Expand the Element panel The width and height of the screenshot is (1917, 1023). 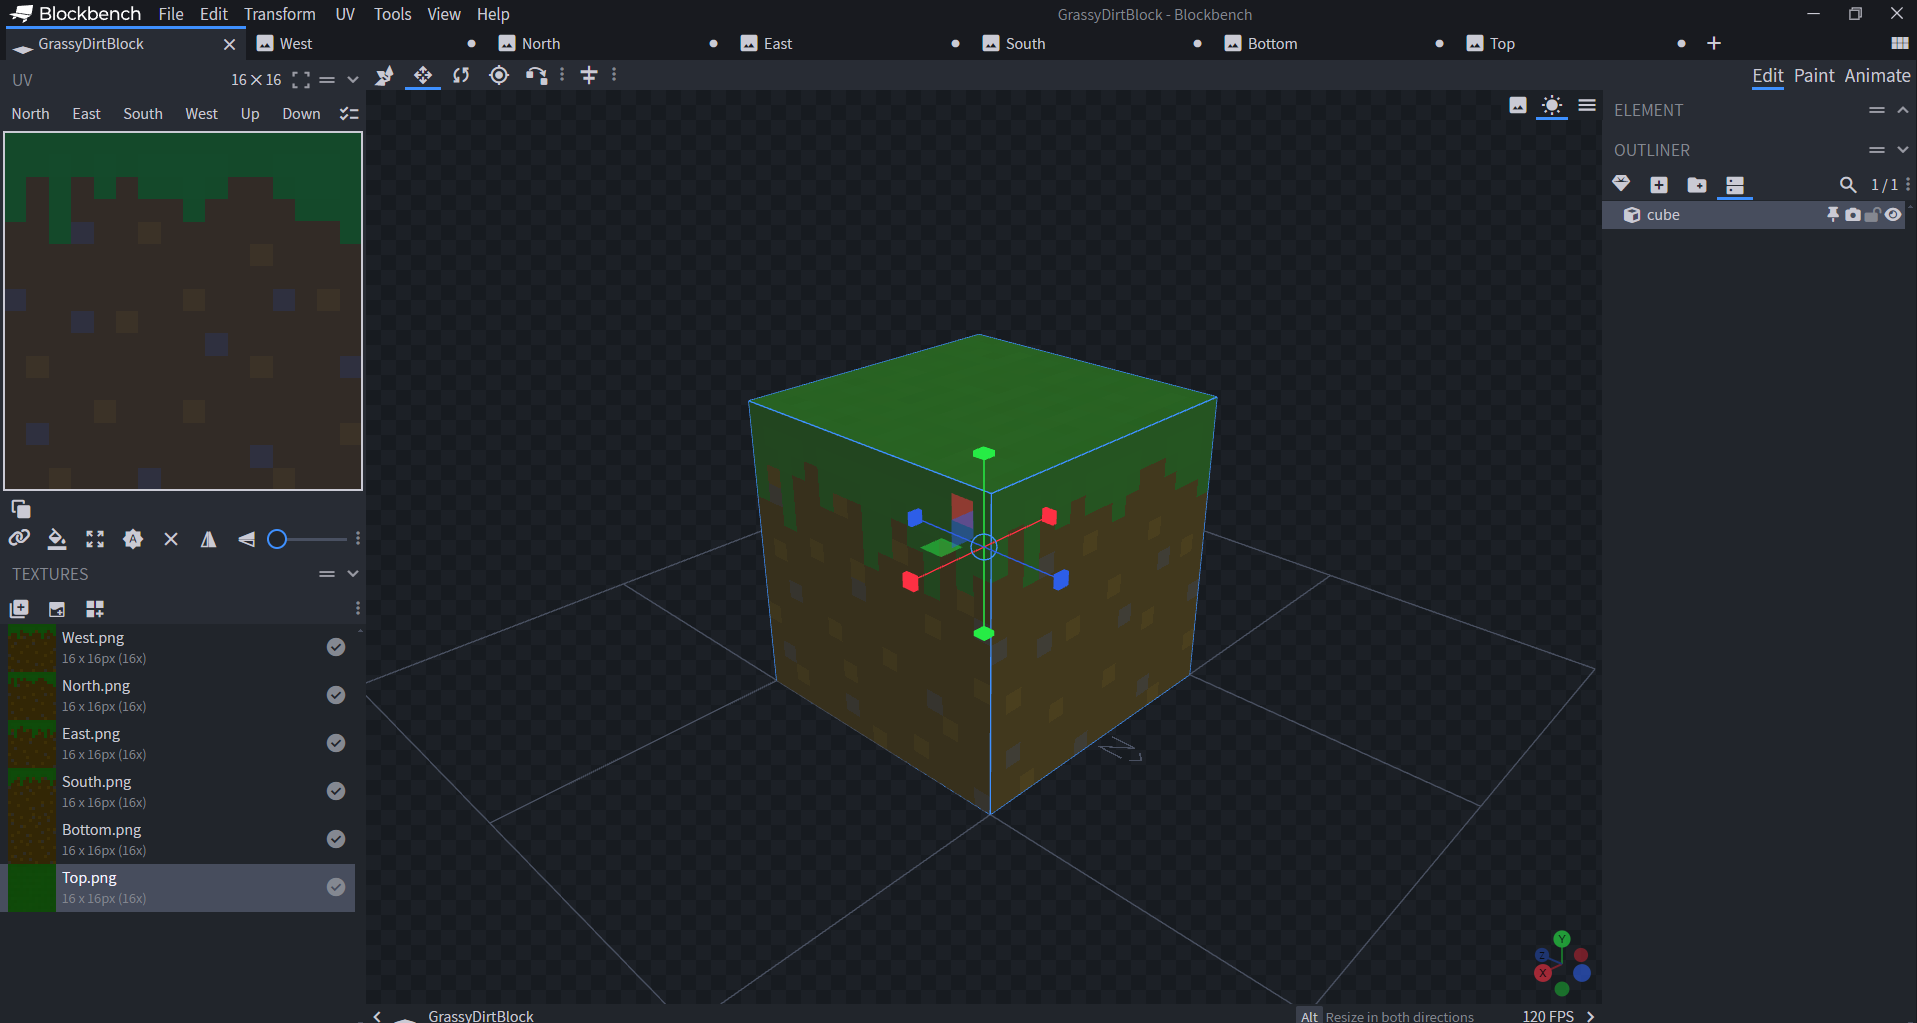[1902, 110]
